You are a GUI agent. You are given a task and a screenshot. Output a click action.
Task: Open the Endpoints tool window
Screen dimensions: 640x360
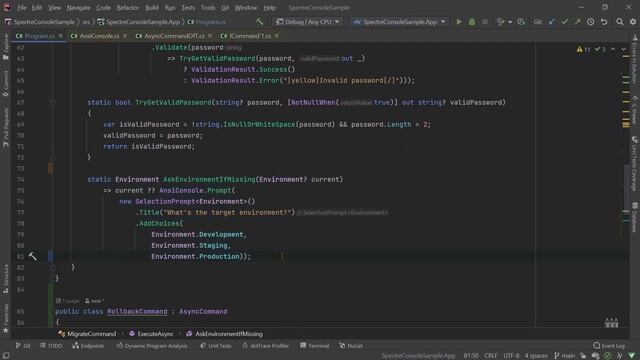coord(88,346)
